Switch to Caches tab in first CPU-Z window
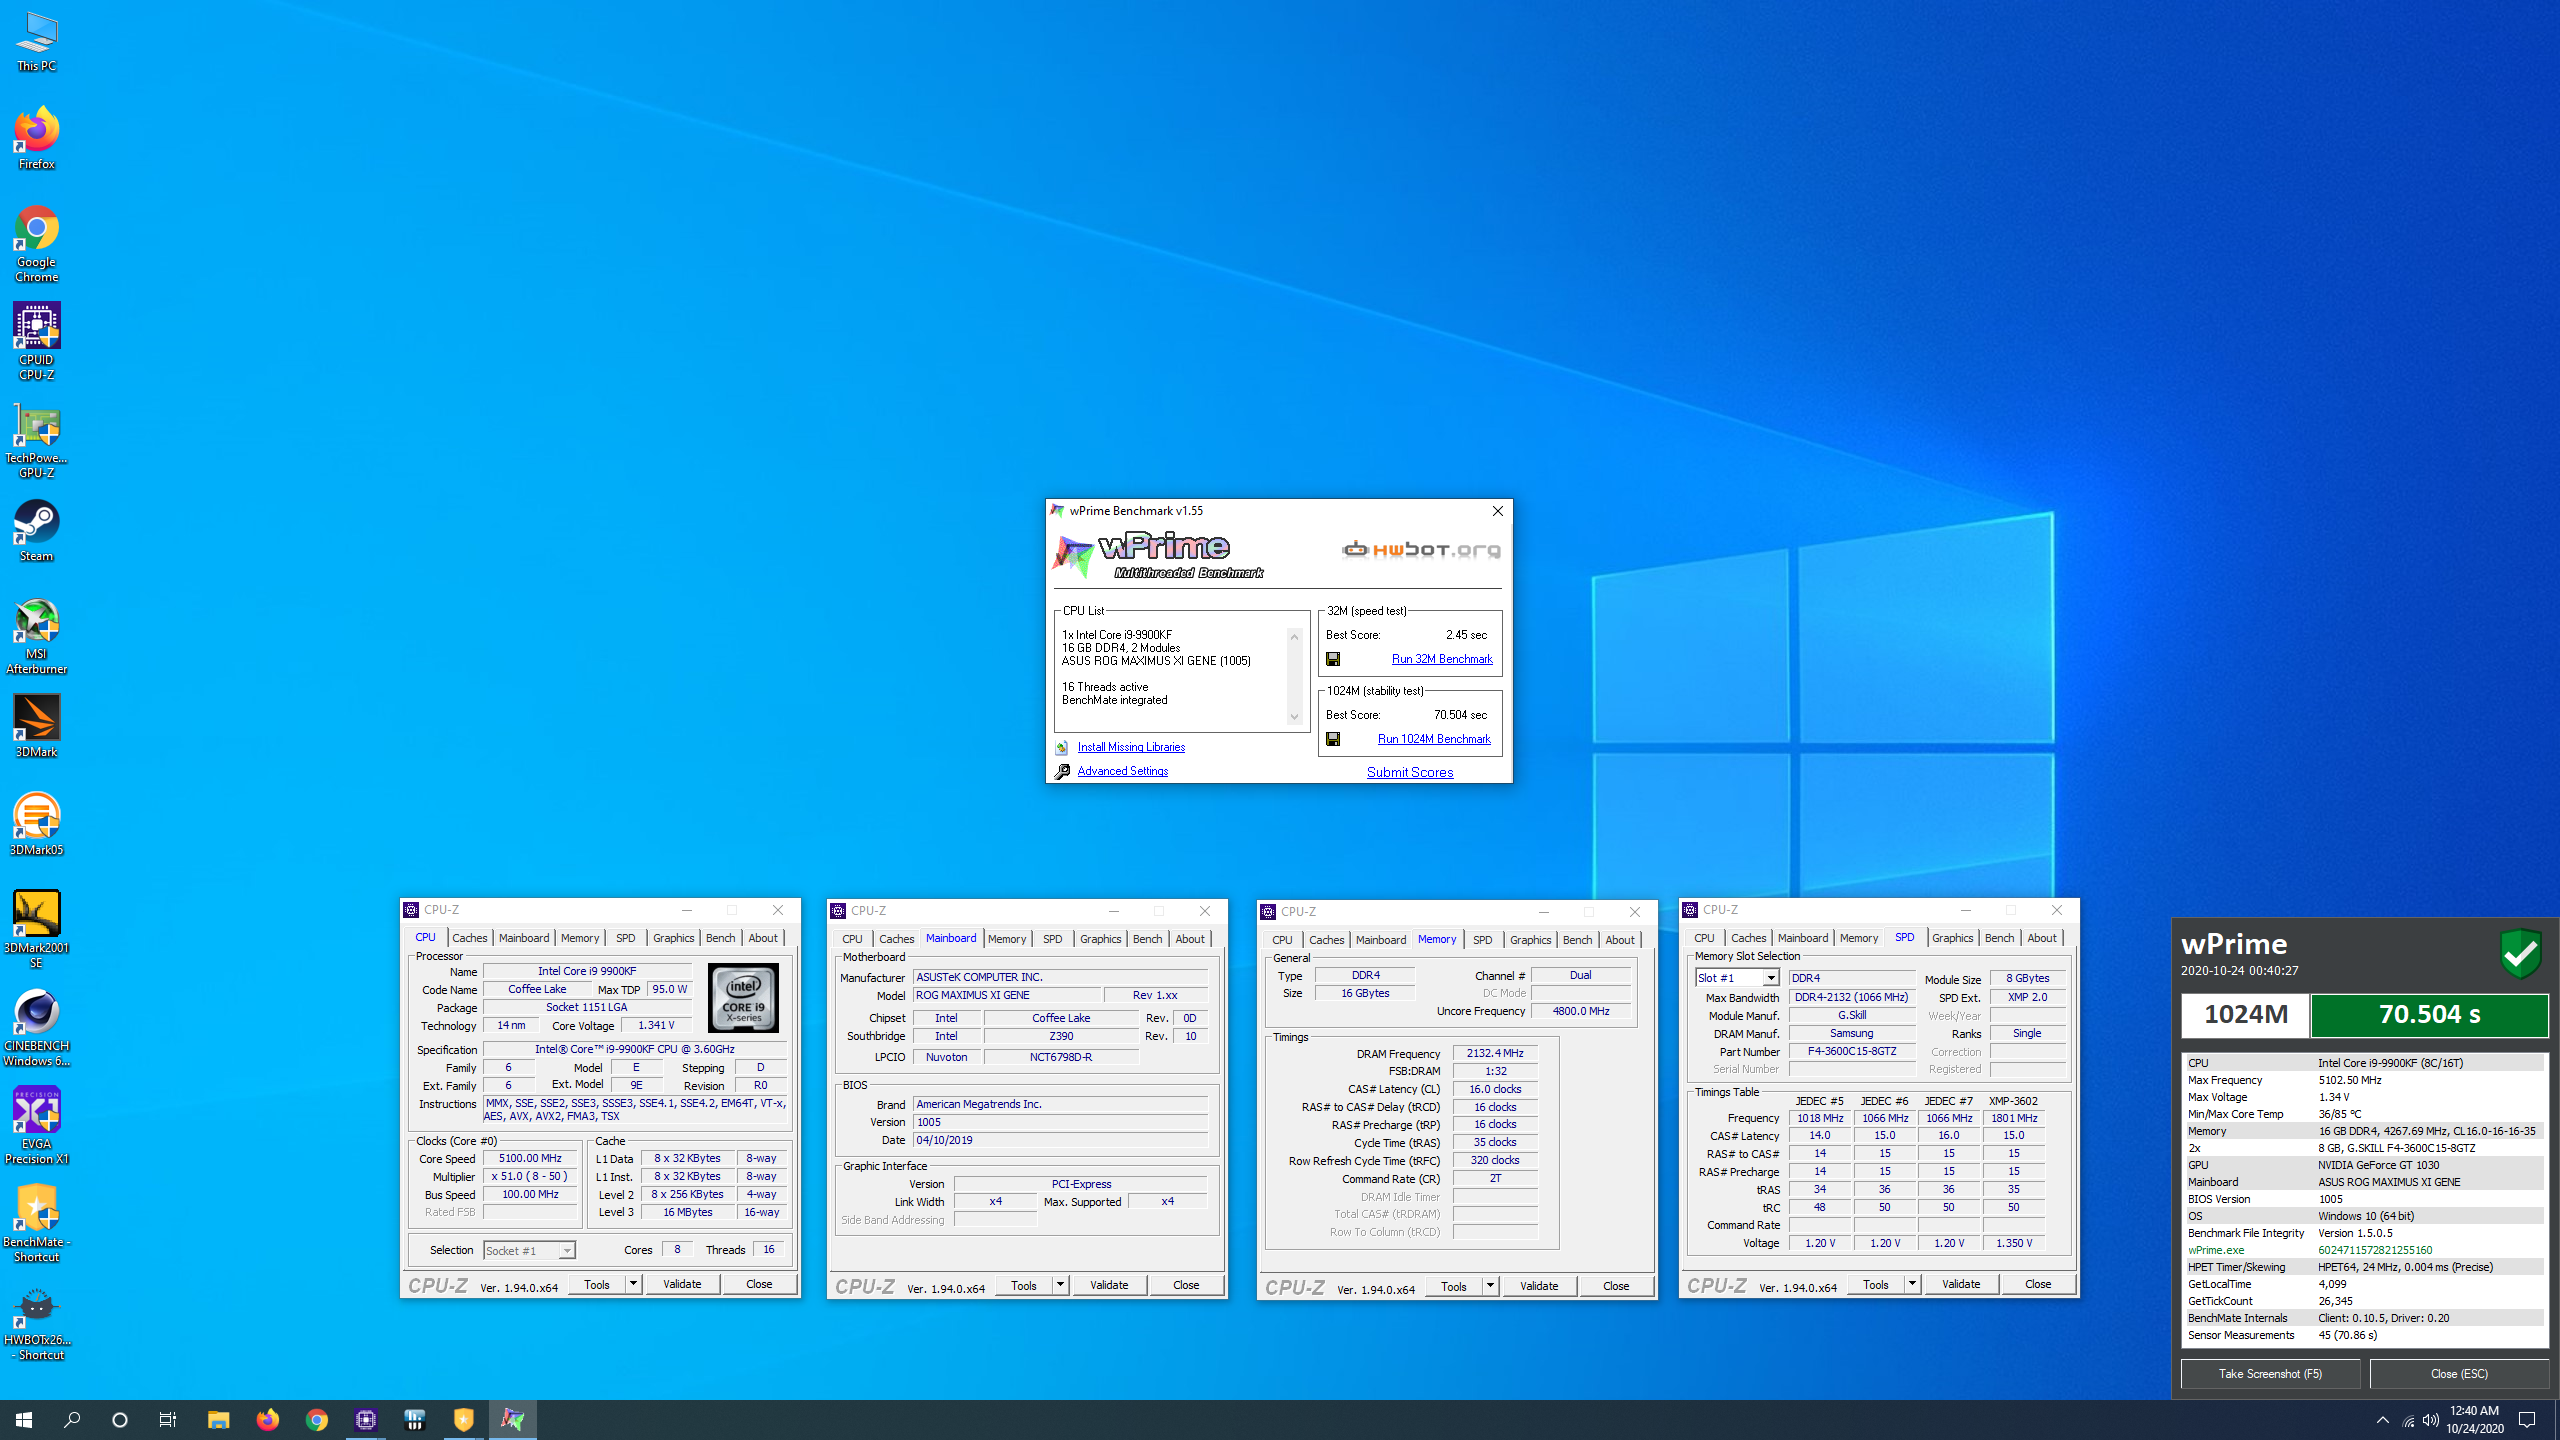 pyautogui.click(x=469, y=938)
